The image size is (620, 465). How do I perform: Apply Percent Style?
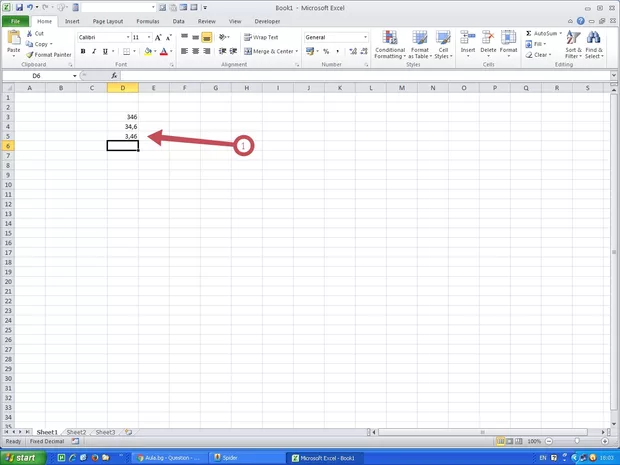point(326,51)
